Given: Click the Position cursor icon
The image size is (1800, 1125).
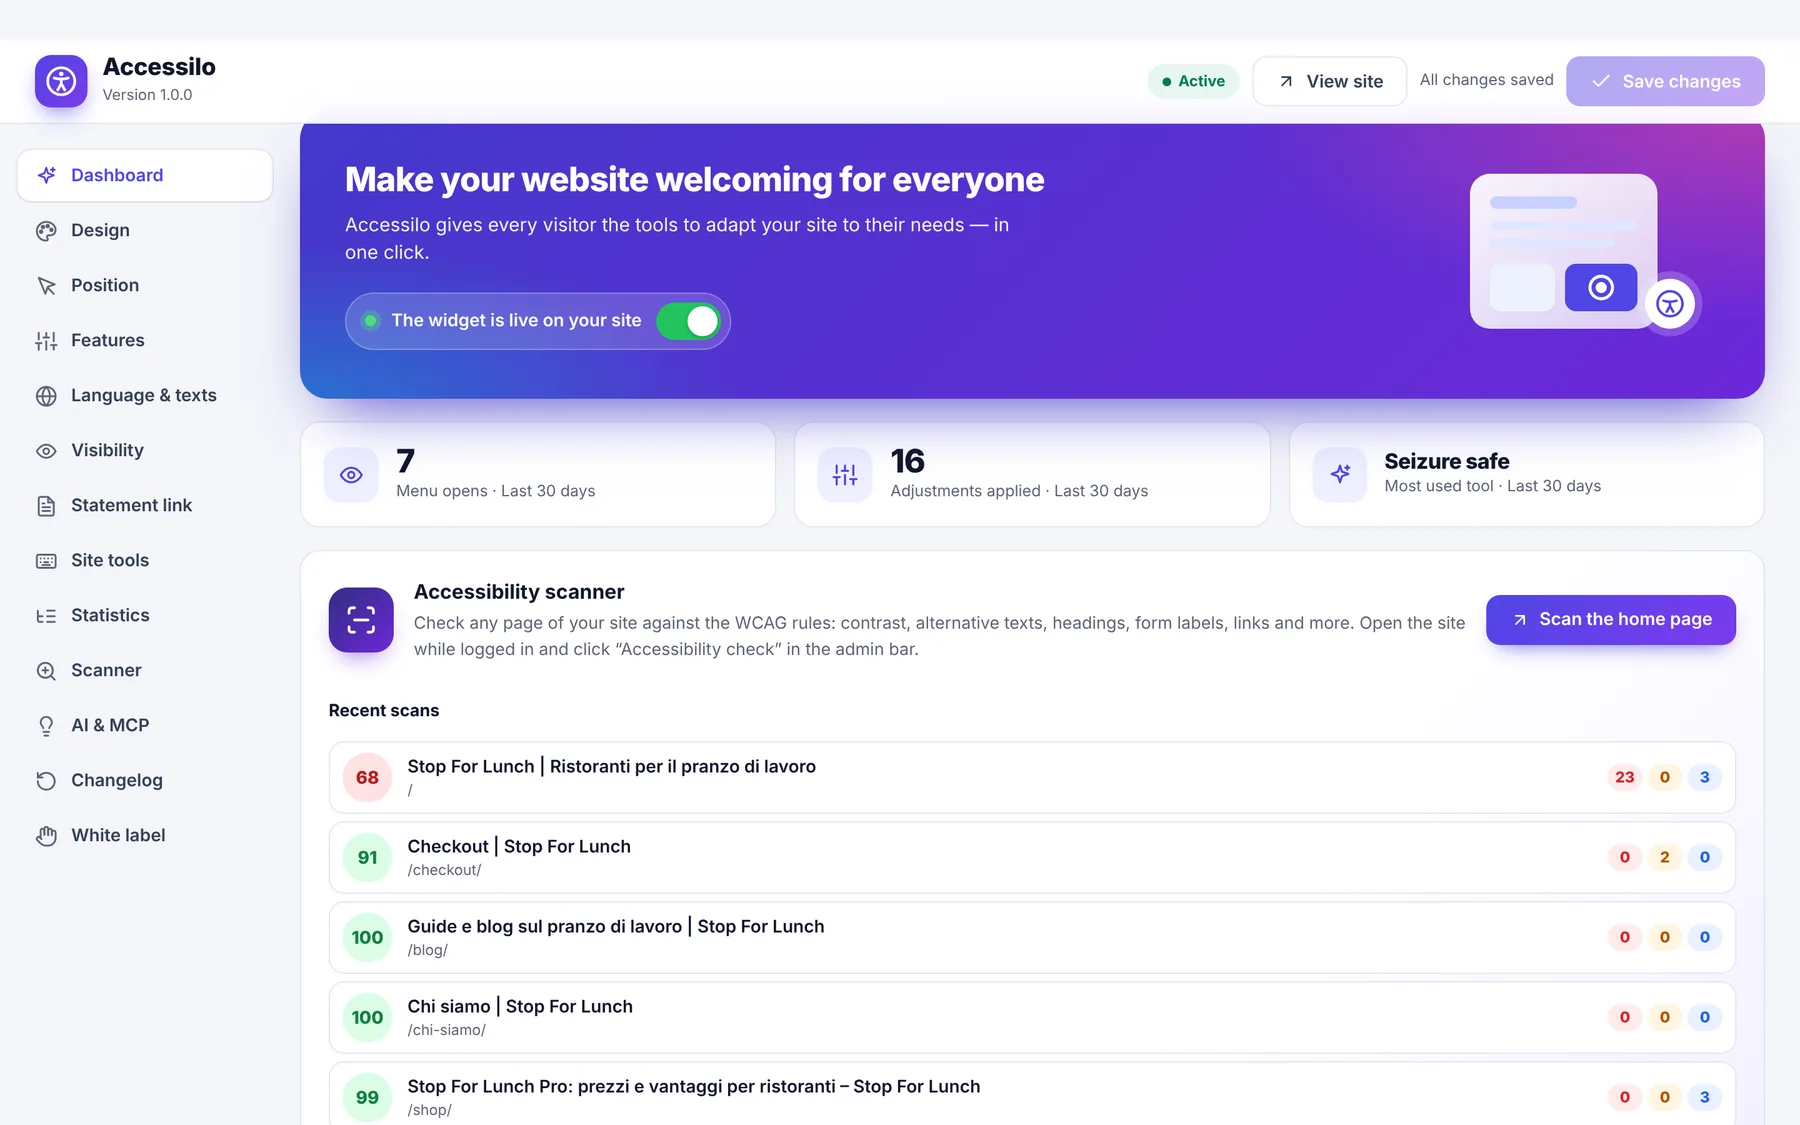Looking at the screenshot, I should point(46,286).
